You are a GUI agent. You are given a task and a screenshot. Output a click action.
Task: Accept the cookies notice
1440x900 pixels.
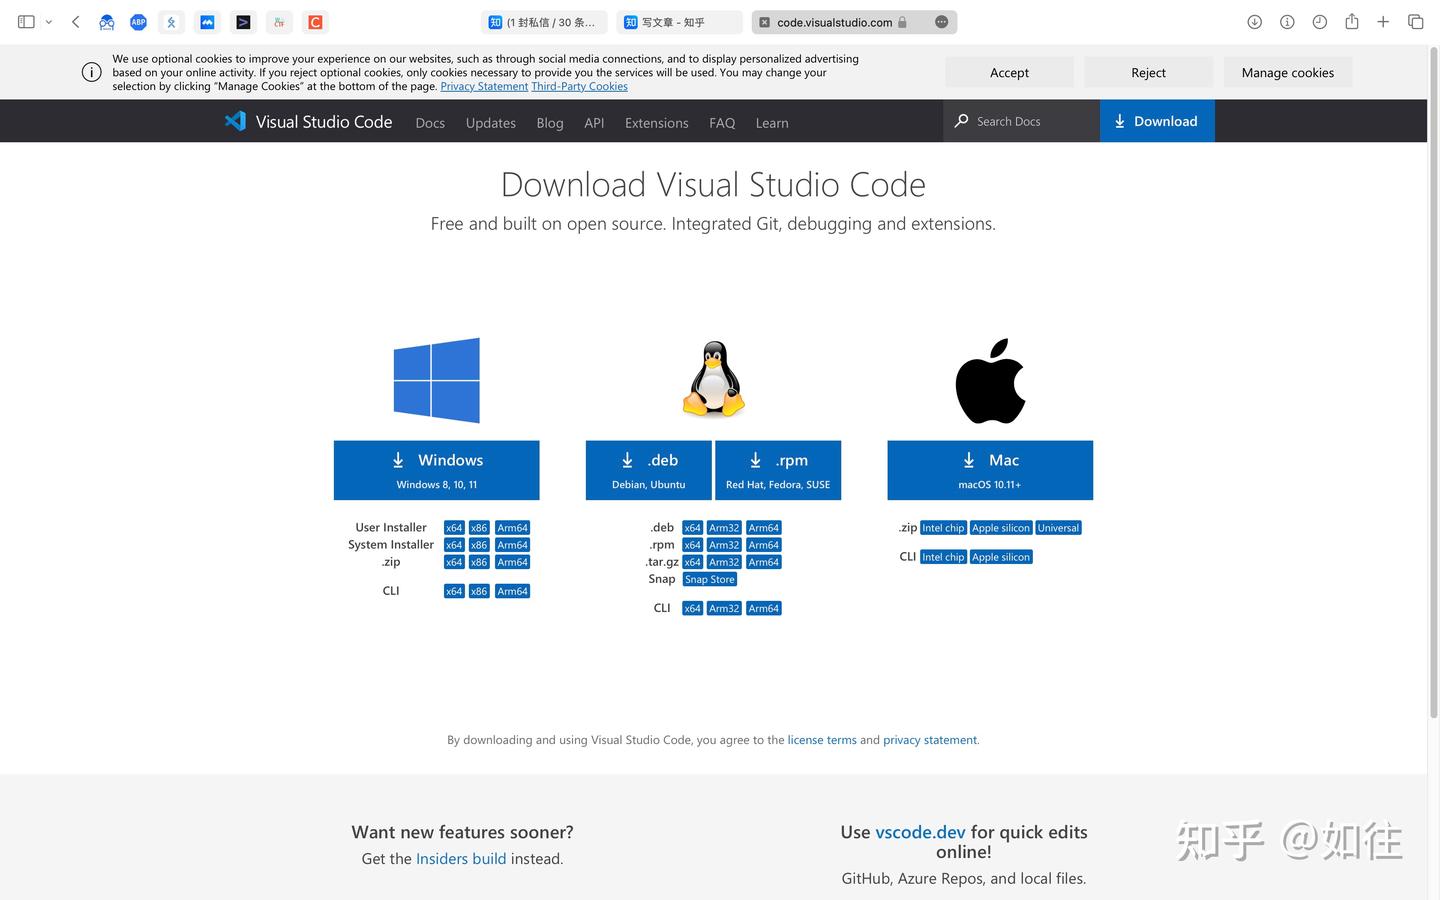pyautogui.click(x=1009, y=72)
